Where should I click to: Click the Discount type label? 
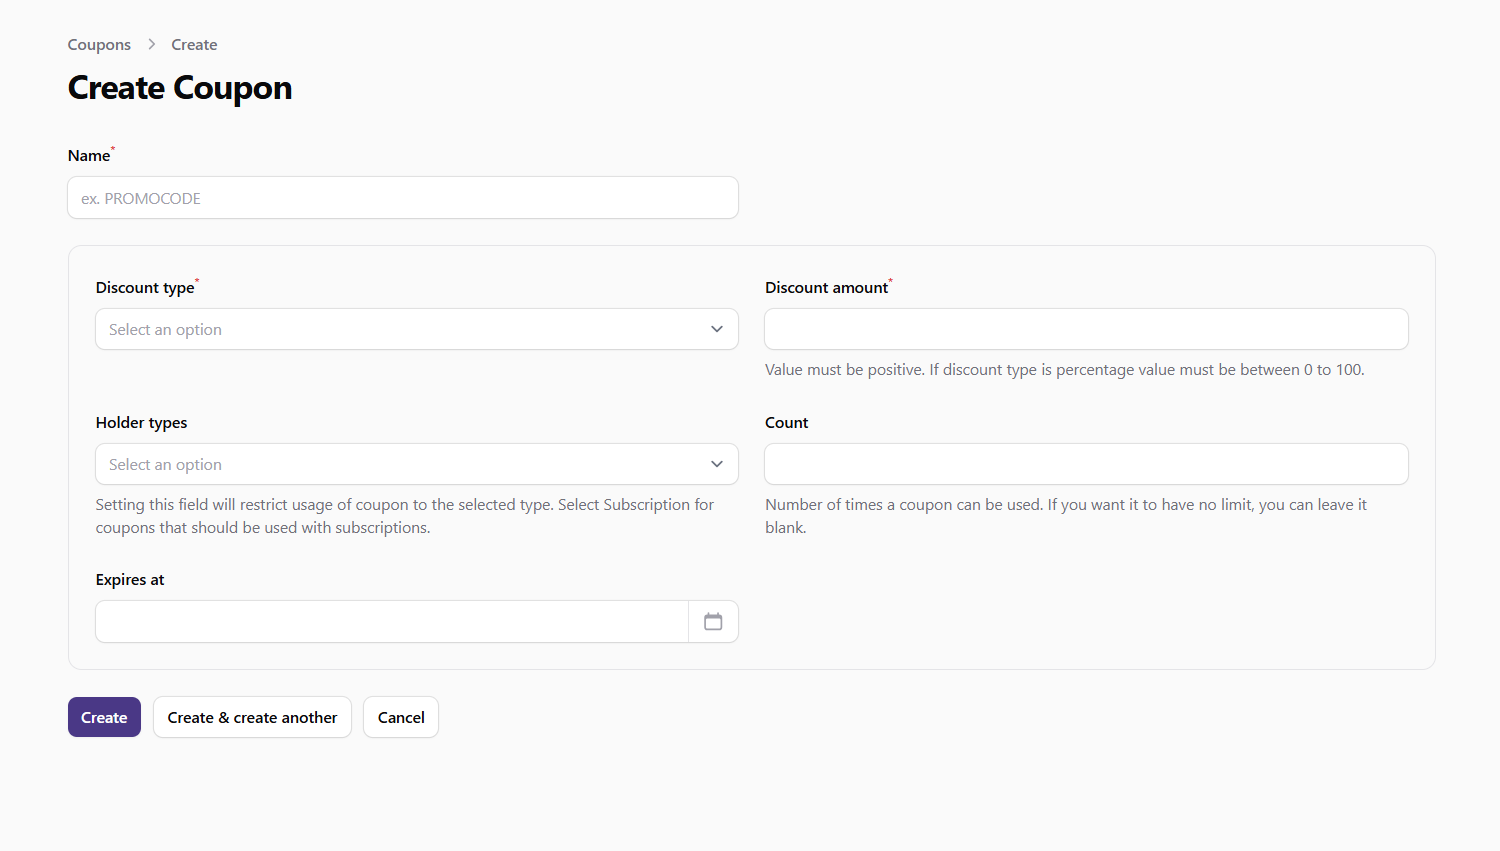145,288
